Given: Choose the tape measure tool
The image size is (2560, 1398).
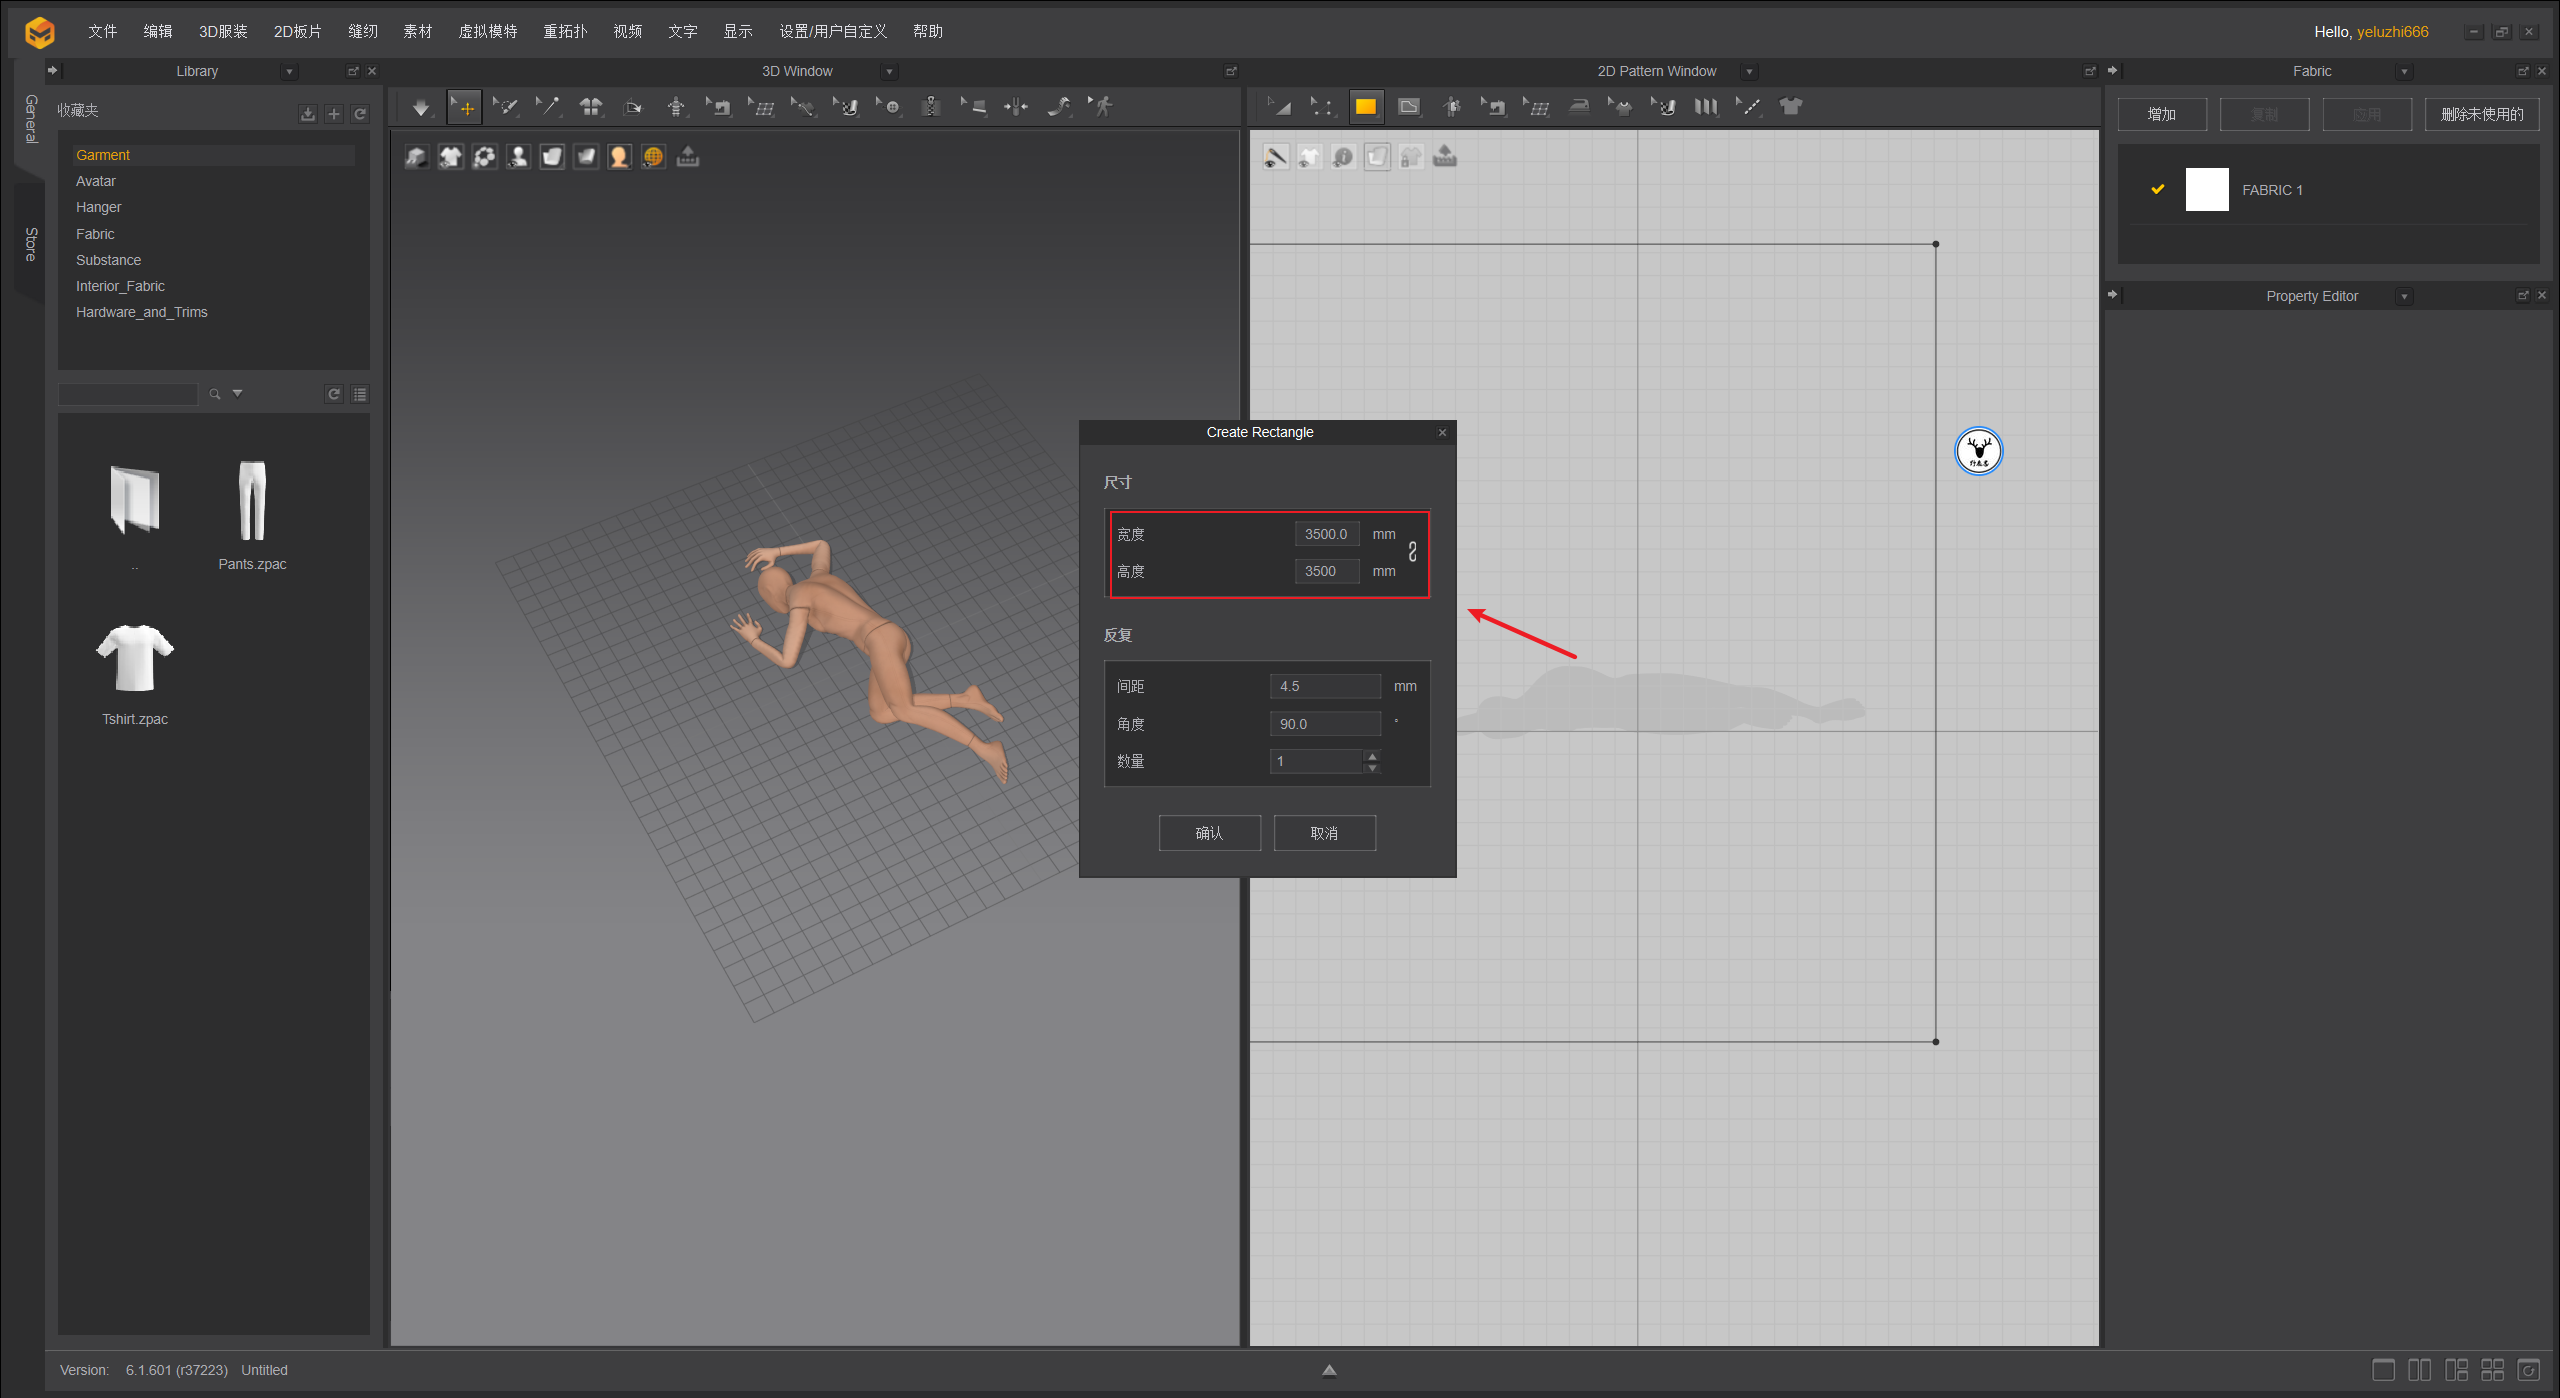Looking at the screenshot, I should pos(1059,107).
